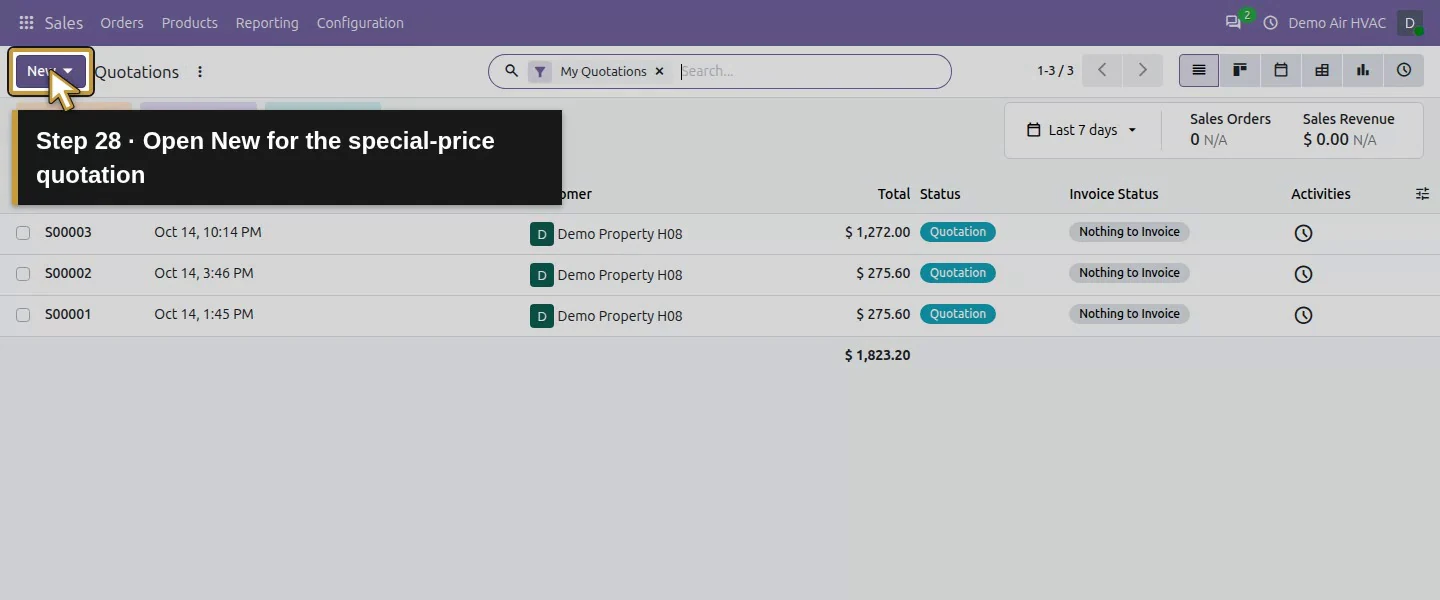Expand the Last 7 days dropdown

[1082, 130]
